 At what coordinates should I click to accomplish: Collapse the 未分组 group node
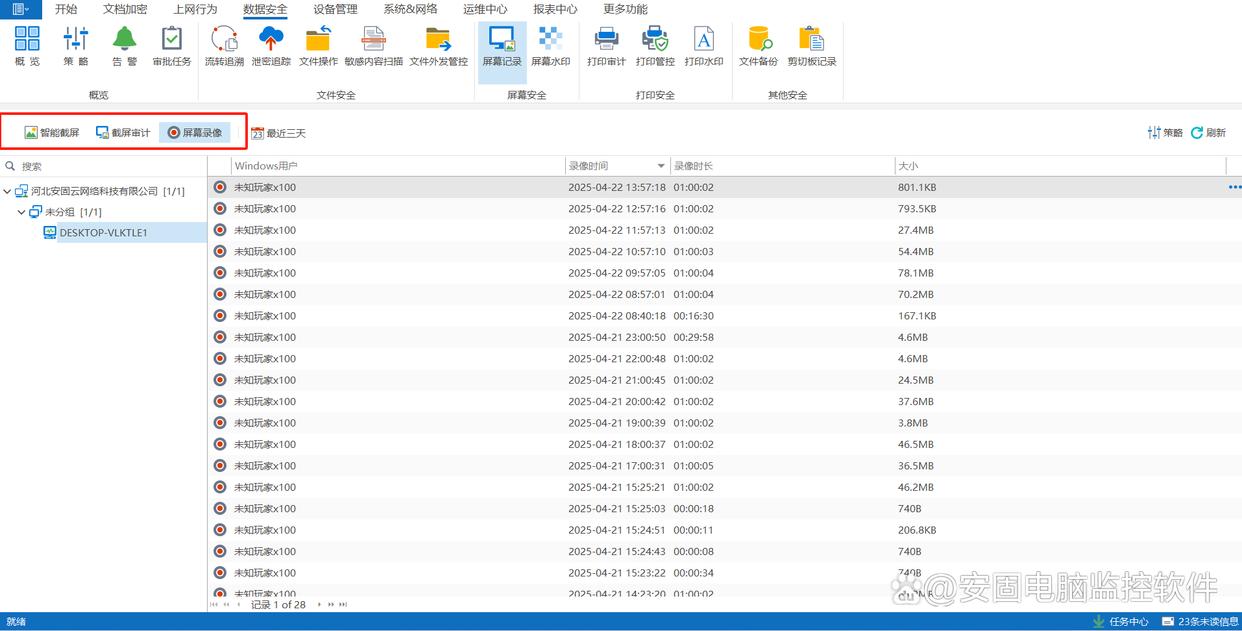click(22, 212)
